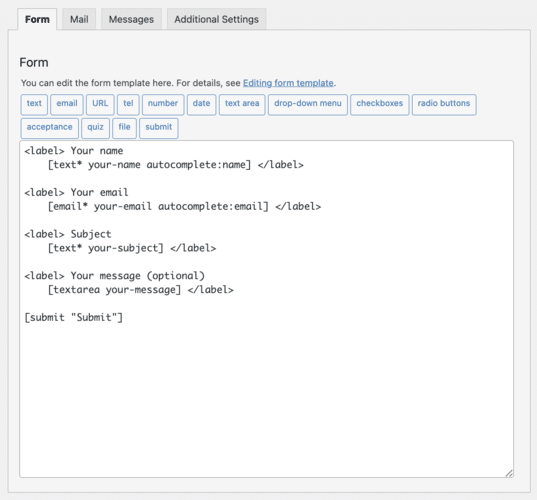This screenshot has height=500, width=537.
Task: Open the Additional Settings tab
Action: (216, 20)
